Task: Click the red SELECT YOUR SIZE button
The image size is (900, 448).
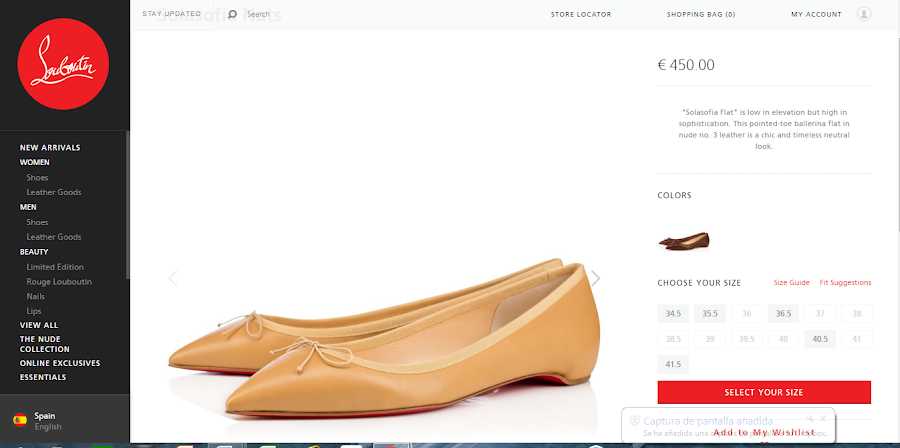Action: click(x=764, y=392)
